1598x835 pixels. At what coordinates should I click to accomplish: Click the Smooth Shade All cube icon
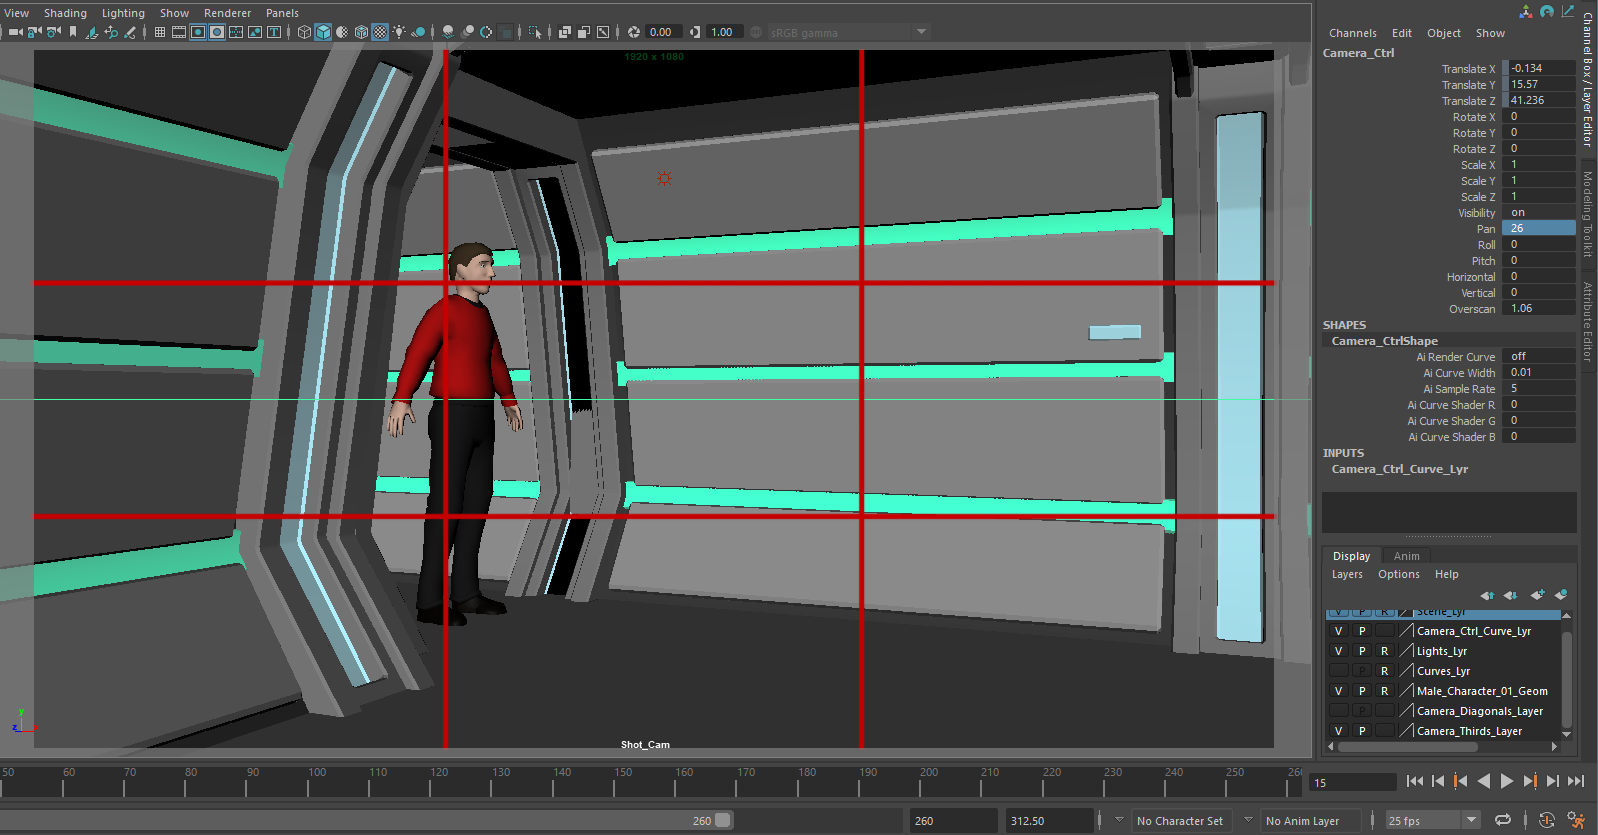[323, 32]
